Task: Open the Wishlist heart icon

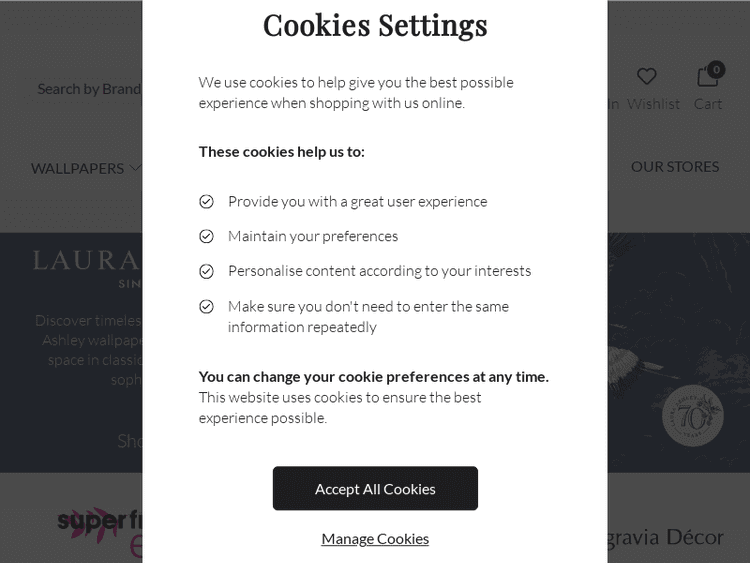Action: click(x=647, y=77)
